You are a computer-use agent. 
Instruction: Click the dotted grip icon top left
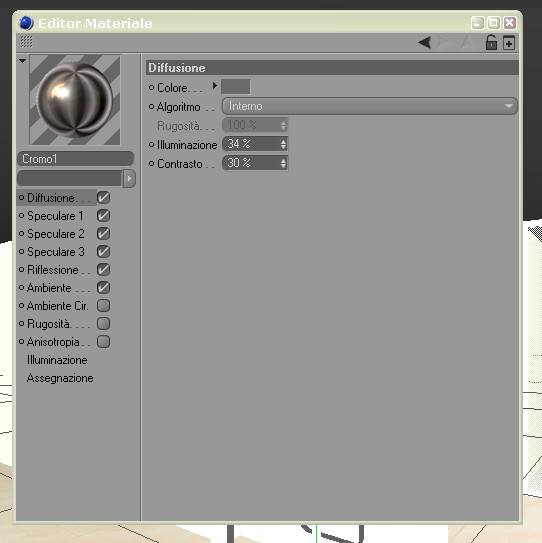[26, 42]
